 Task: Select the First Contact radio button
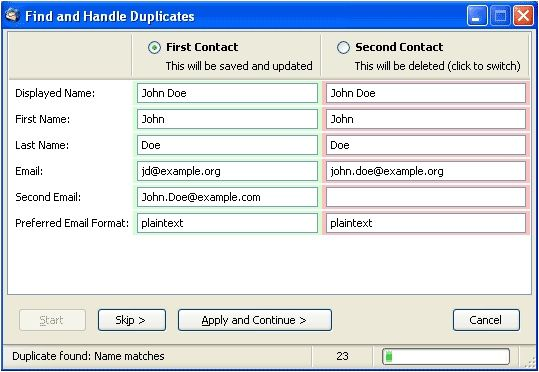coord(154,47)
